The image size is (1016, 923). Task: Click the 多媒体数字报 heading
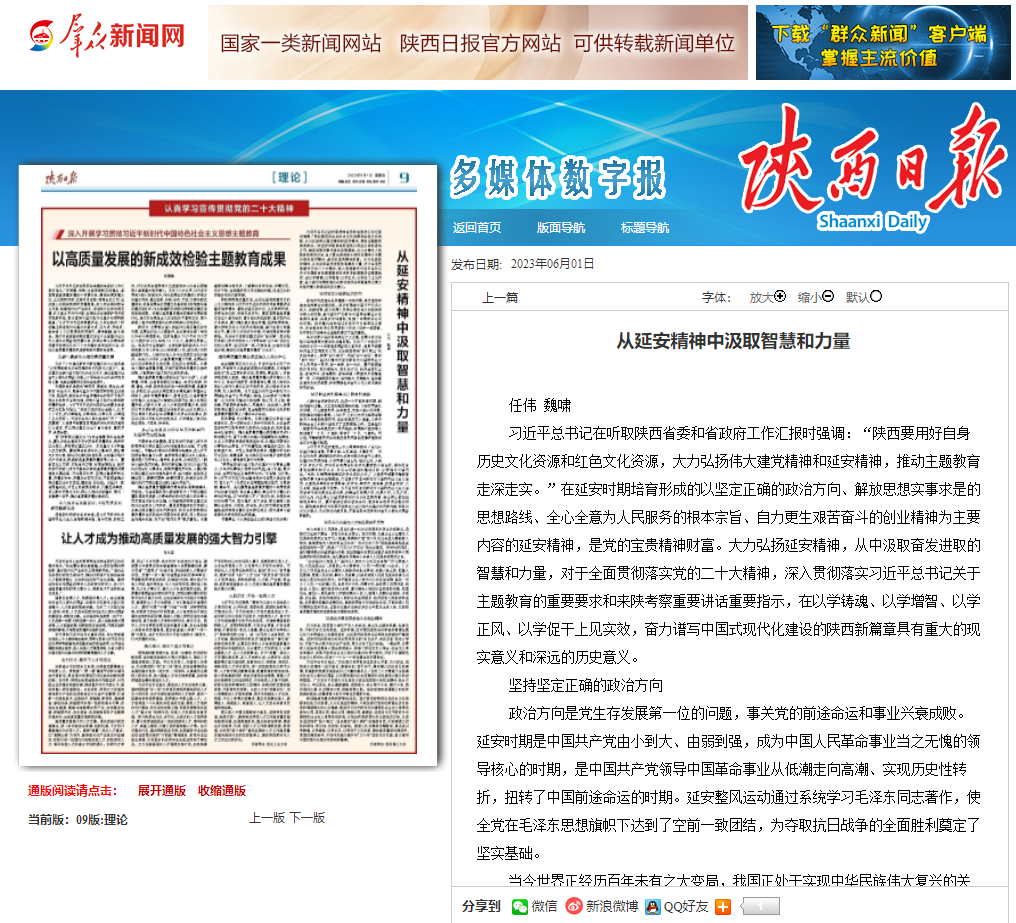558,176
